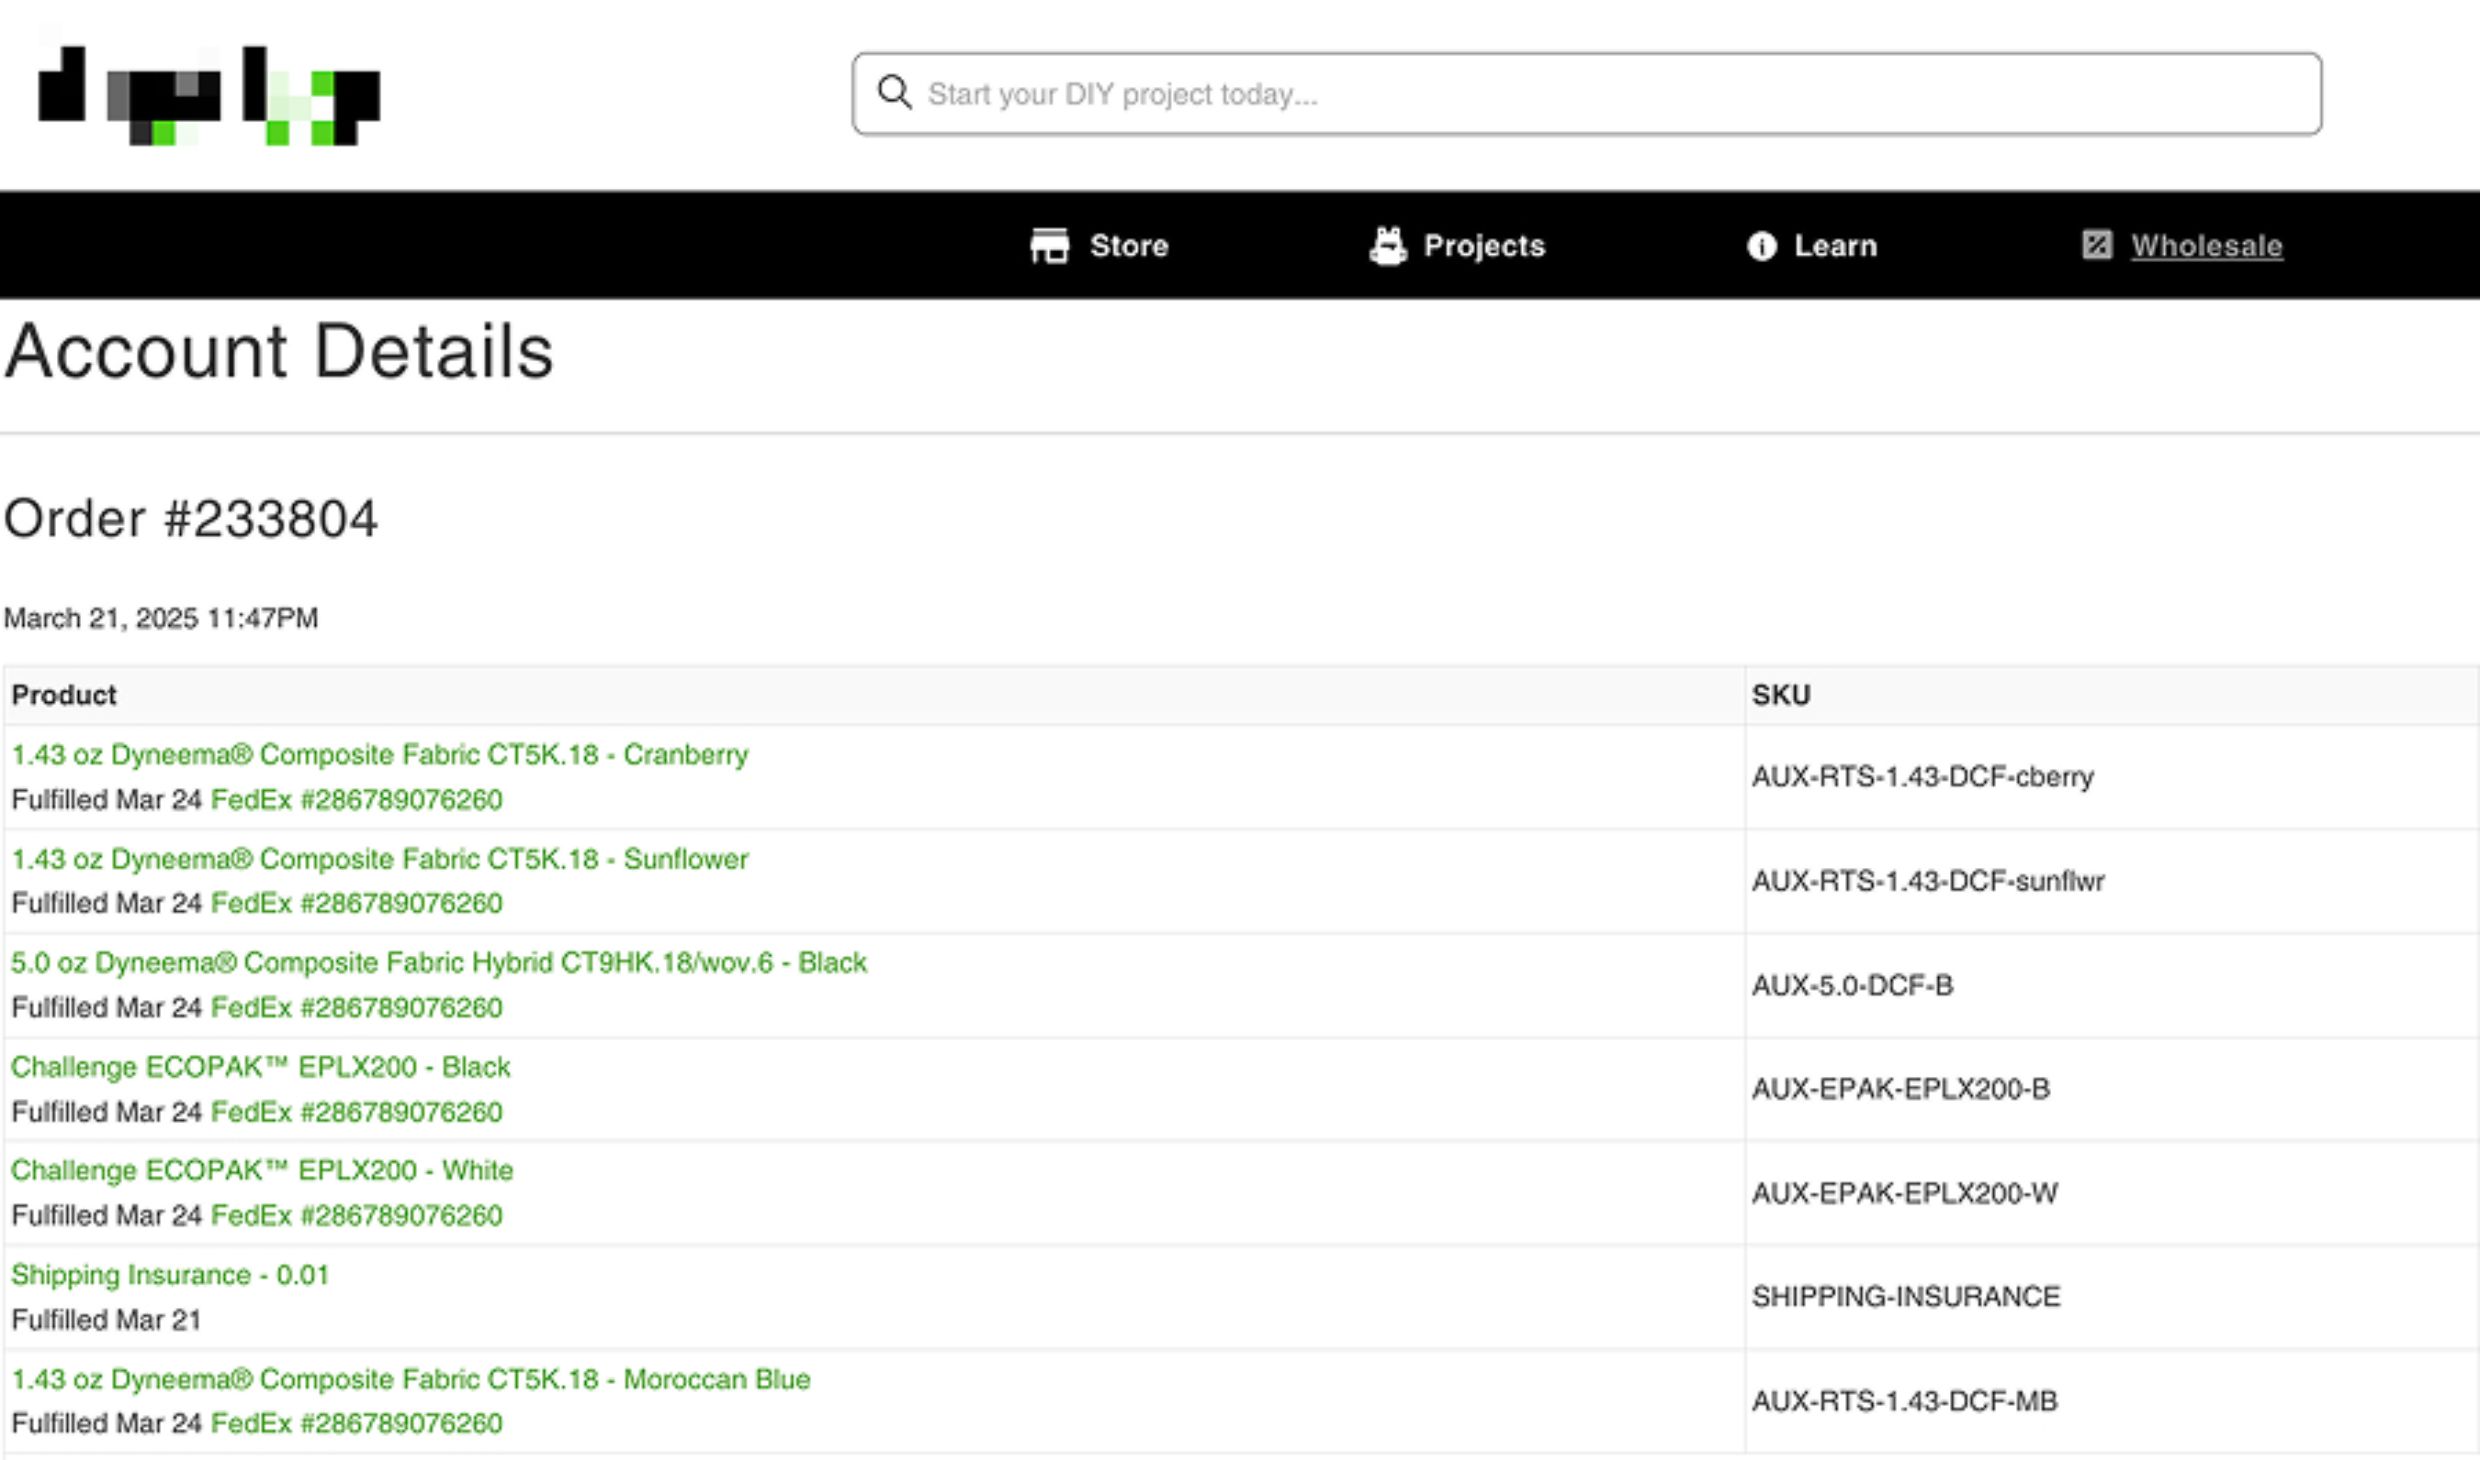Open 5.0 oz Dyneema Hybrid Black product
This screenshot has height=1460, width=2480.
click(x=439, y=962)
